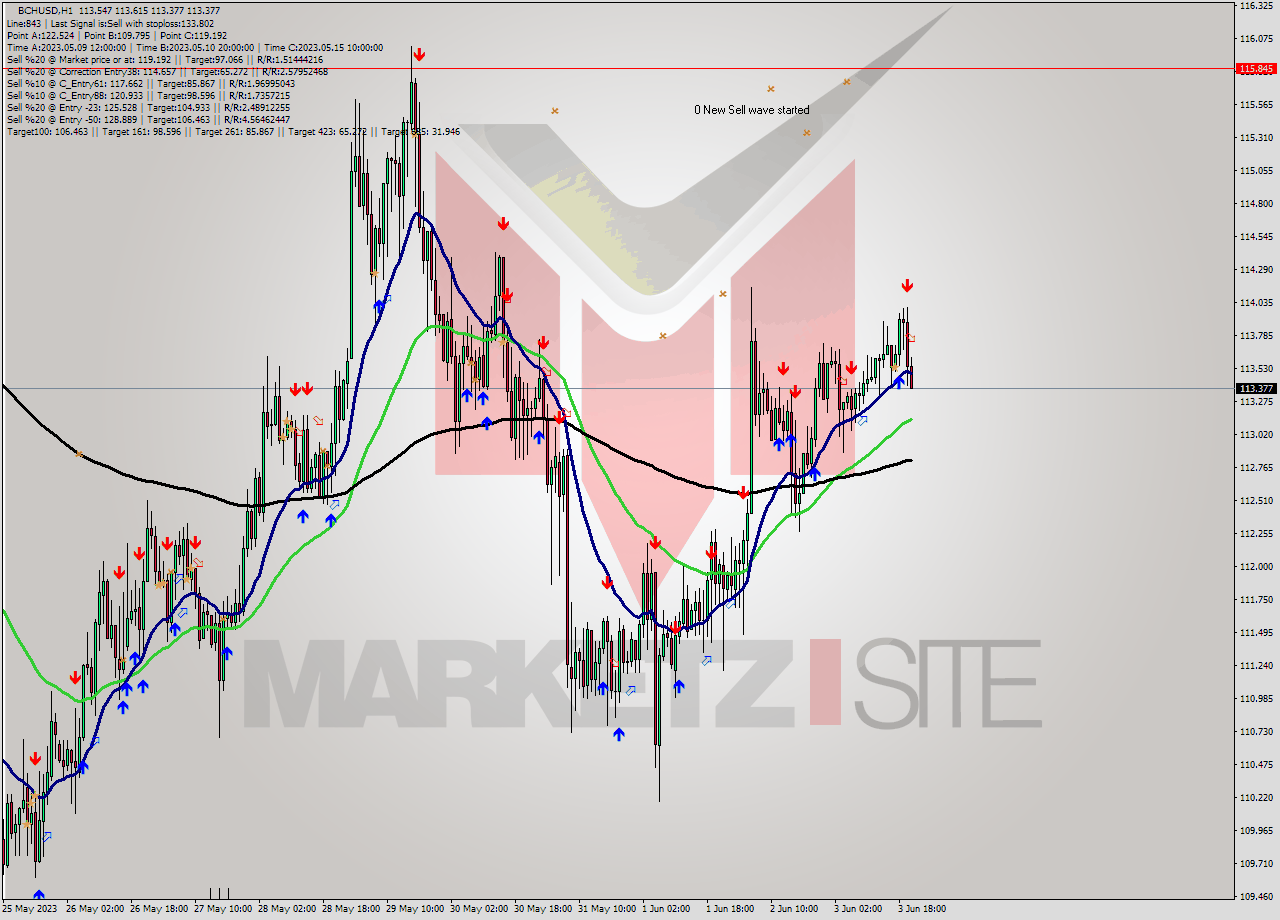The height and width of the screenshot is (920, 1280).
Task: Click the 111.495 price axis label
Action: (1255, 632)
